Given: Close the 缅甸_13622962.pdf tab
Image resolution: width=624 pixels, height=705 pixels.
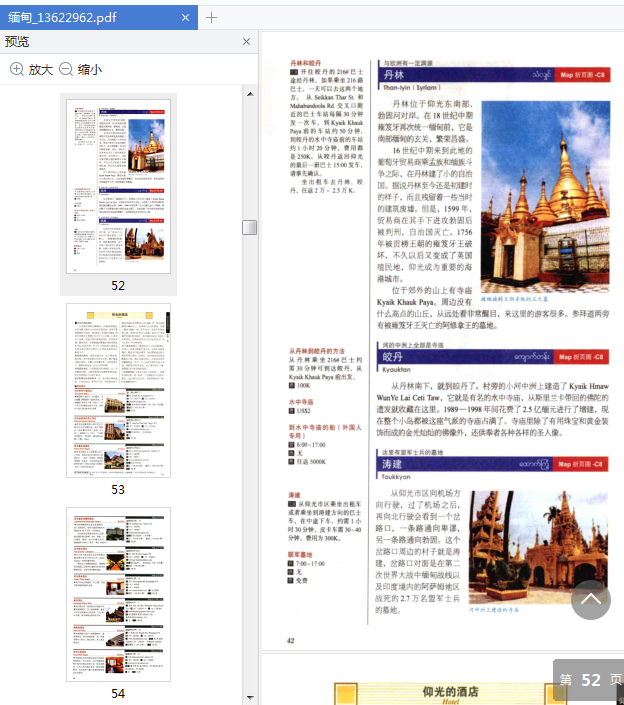Looking at the screenshot, I should [x=185, y=18].
